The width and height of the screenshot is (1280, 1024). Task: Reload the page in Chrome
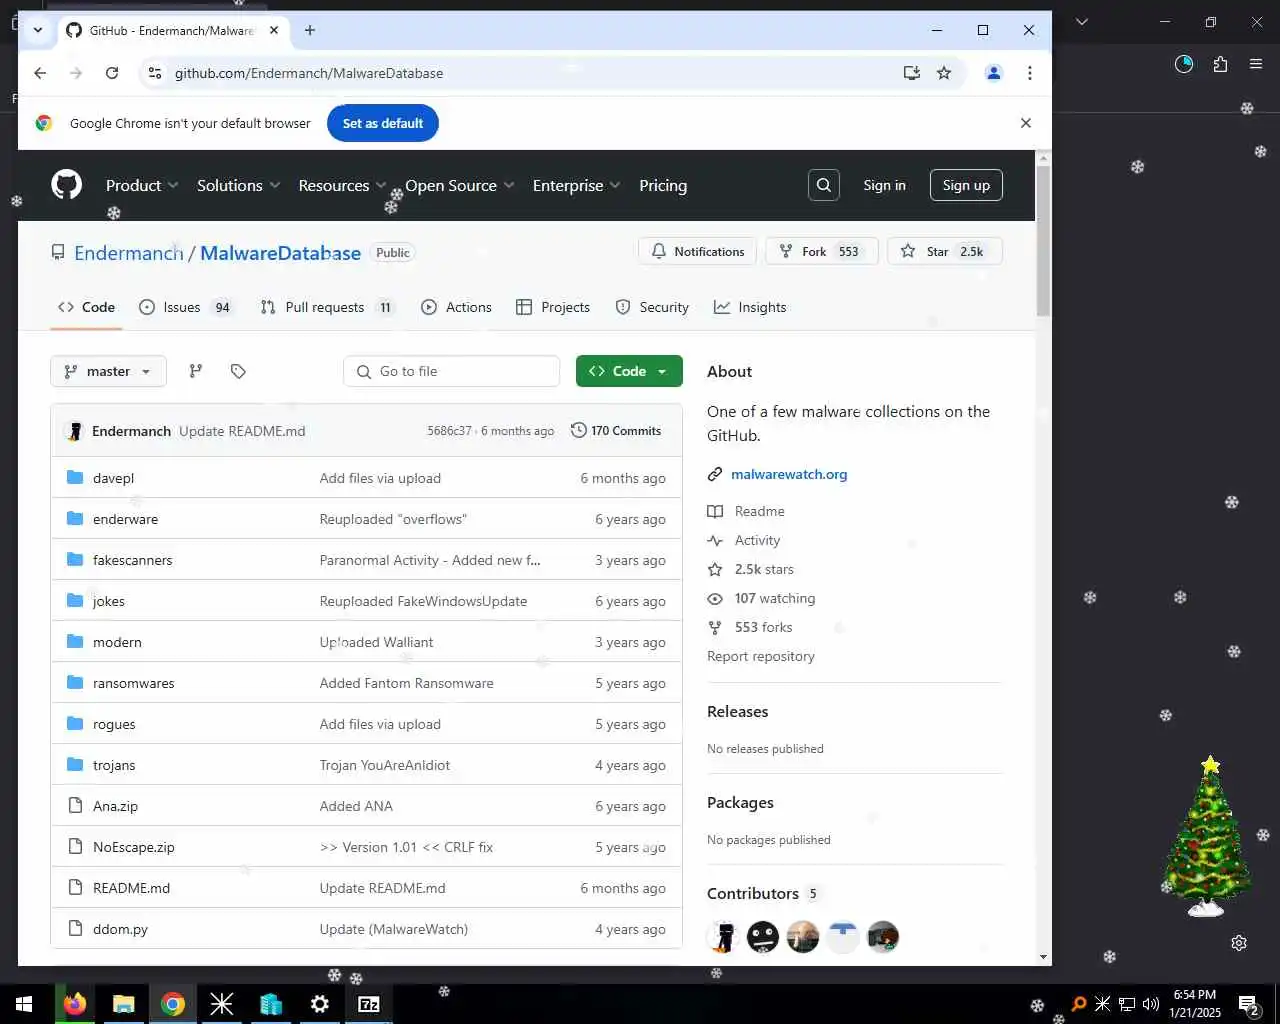click(x=112, y=73)
